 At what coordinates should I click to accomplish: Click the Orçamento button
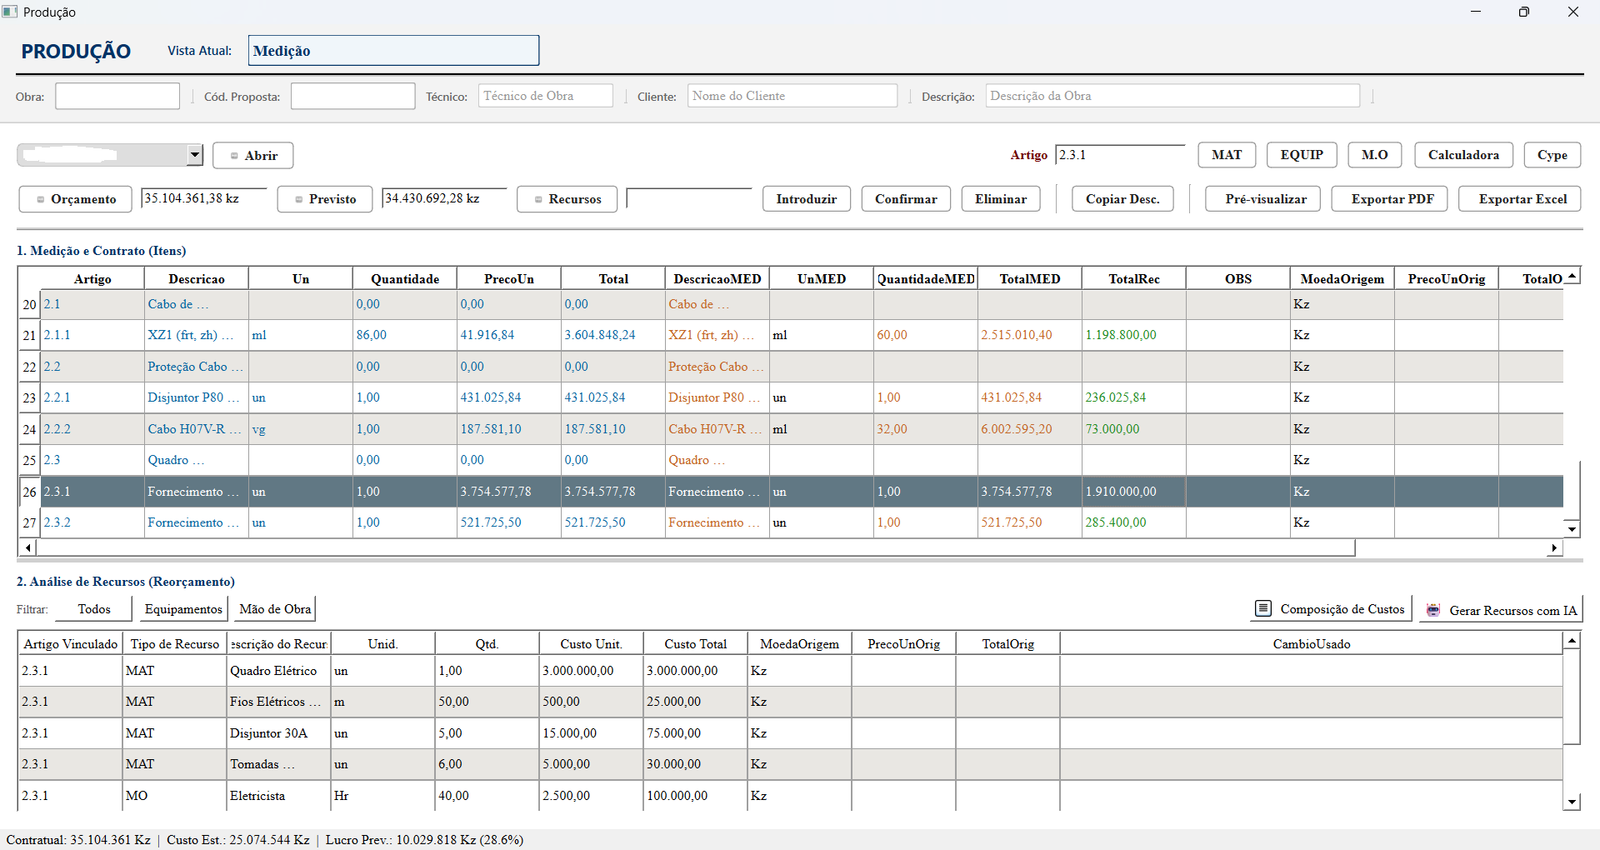click(x=76, y=199)
